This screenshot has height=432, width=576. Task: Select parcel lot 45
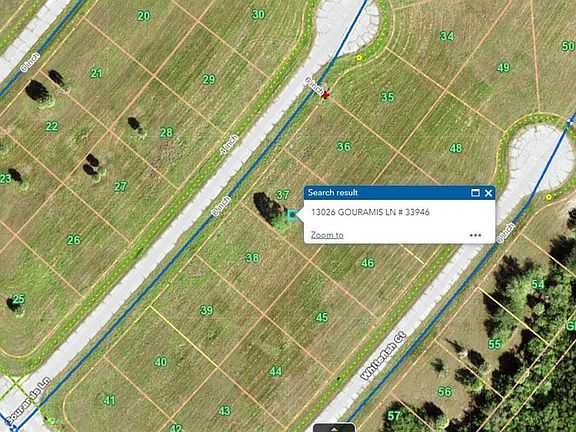pyautogui.click(x=322, y=317)
